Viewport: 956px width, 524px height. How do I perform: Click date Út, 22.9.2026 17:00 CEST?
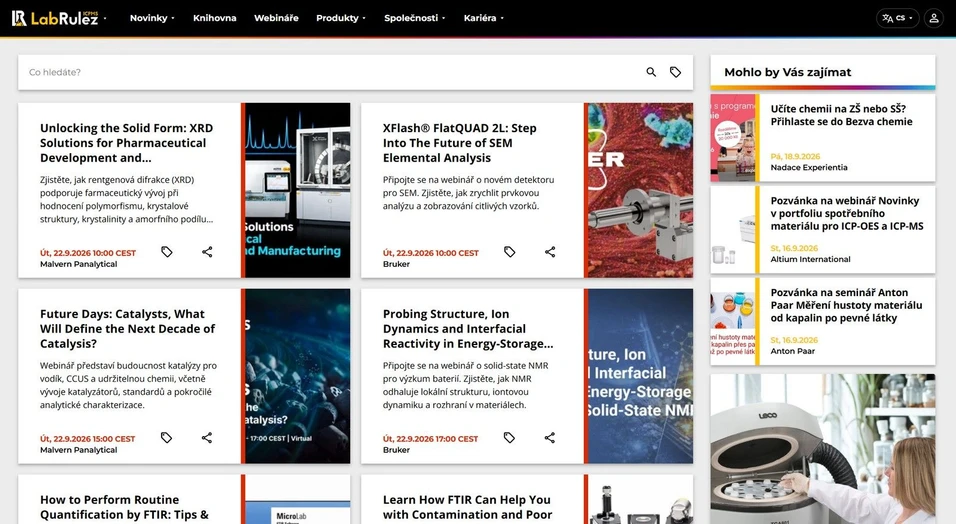coord(430,439)
